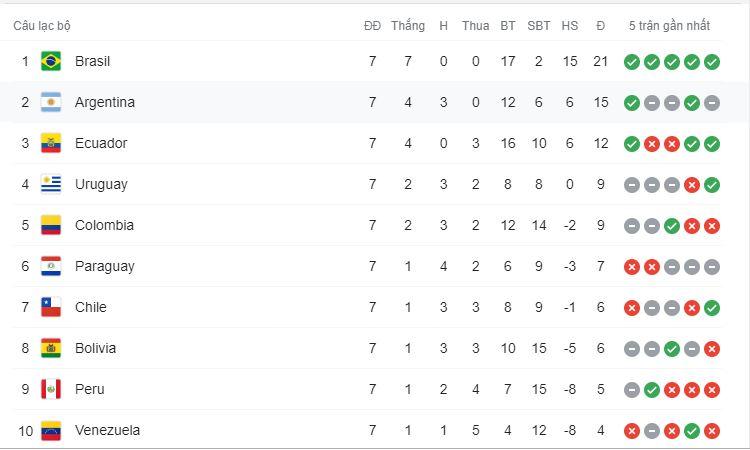The image size is (750, 450).
Task: Click the Colombia flag icon
Action: 51,225
